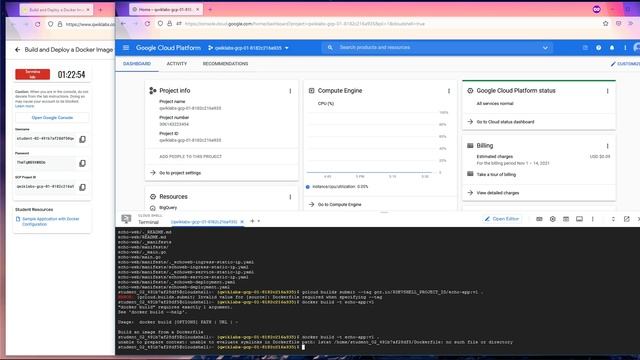Open the project selector dropdown in the header

(x=248, y=48)
